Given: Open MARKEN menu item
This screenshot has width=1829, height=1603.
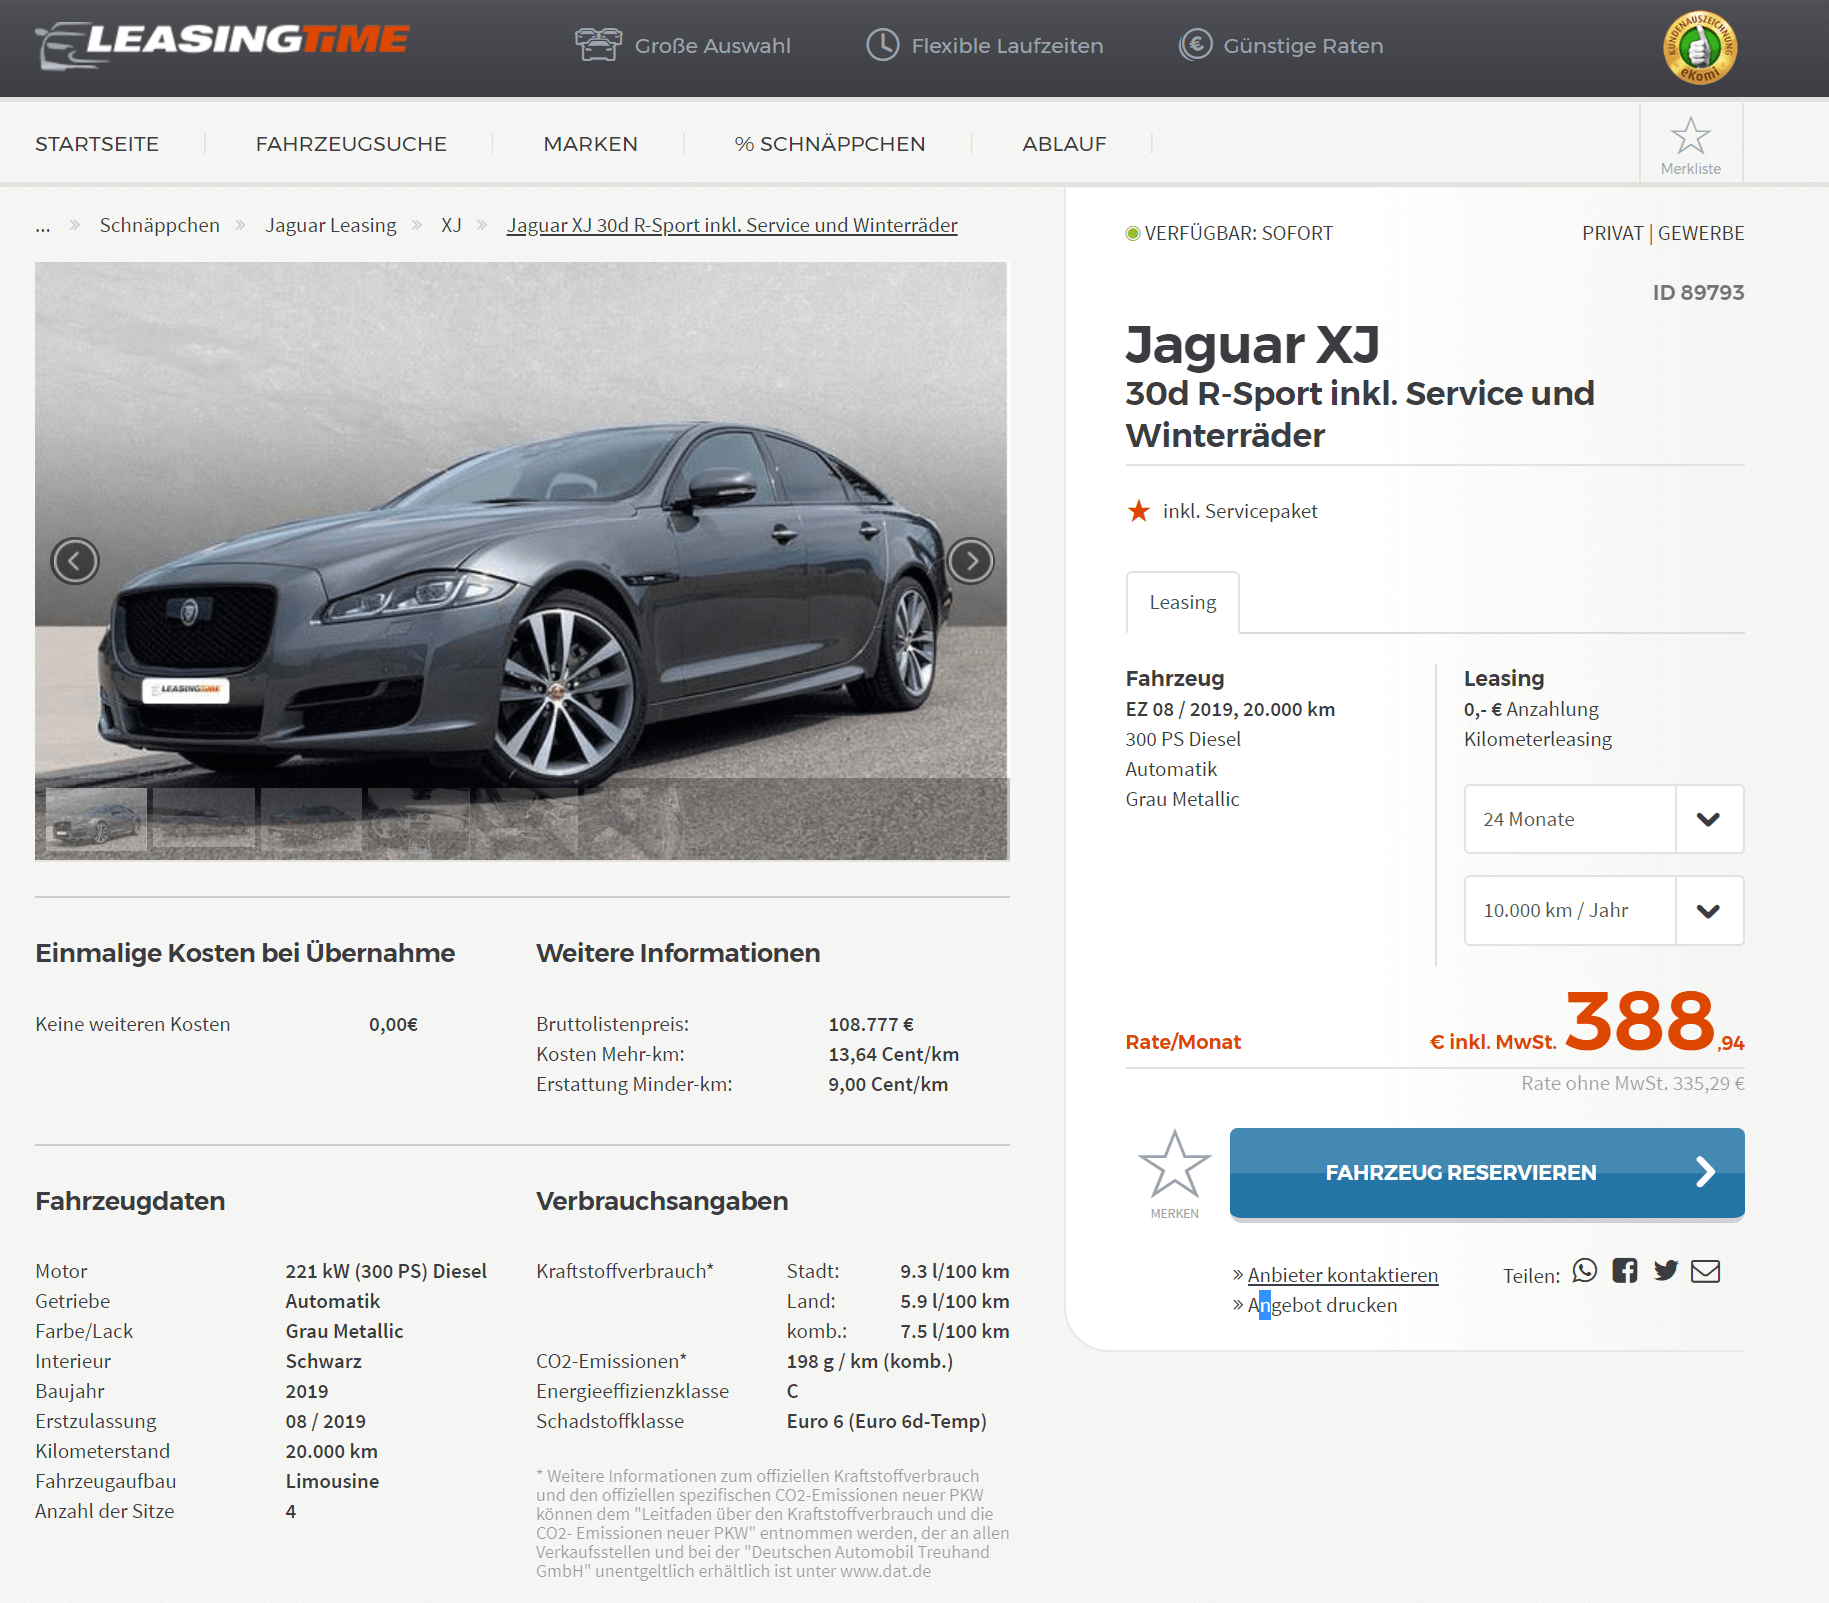Looking at the screenshot, I should click(x=590, y=144).
